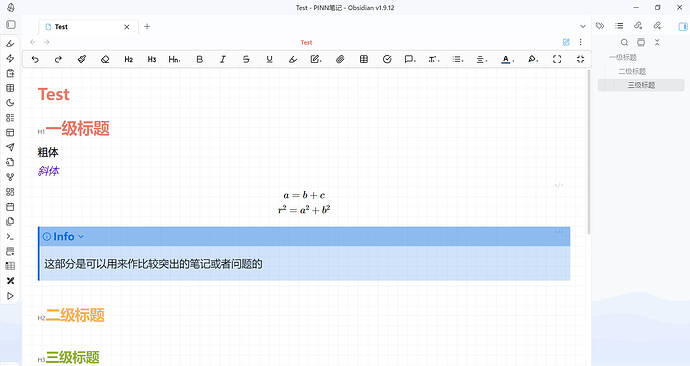This screenshot has height=366, width=690.
Task: Navigate forward with right arrow
Action: point(47,42)
